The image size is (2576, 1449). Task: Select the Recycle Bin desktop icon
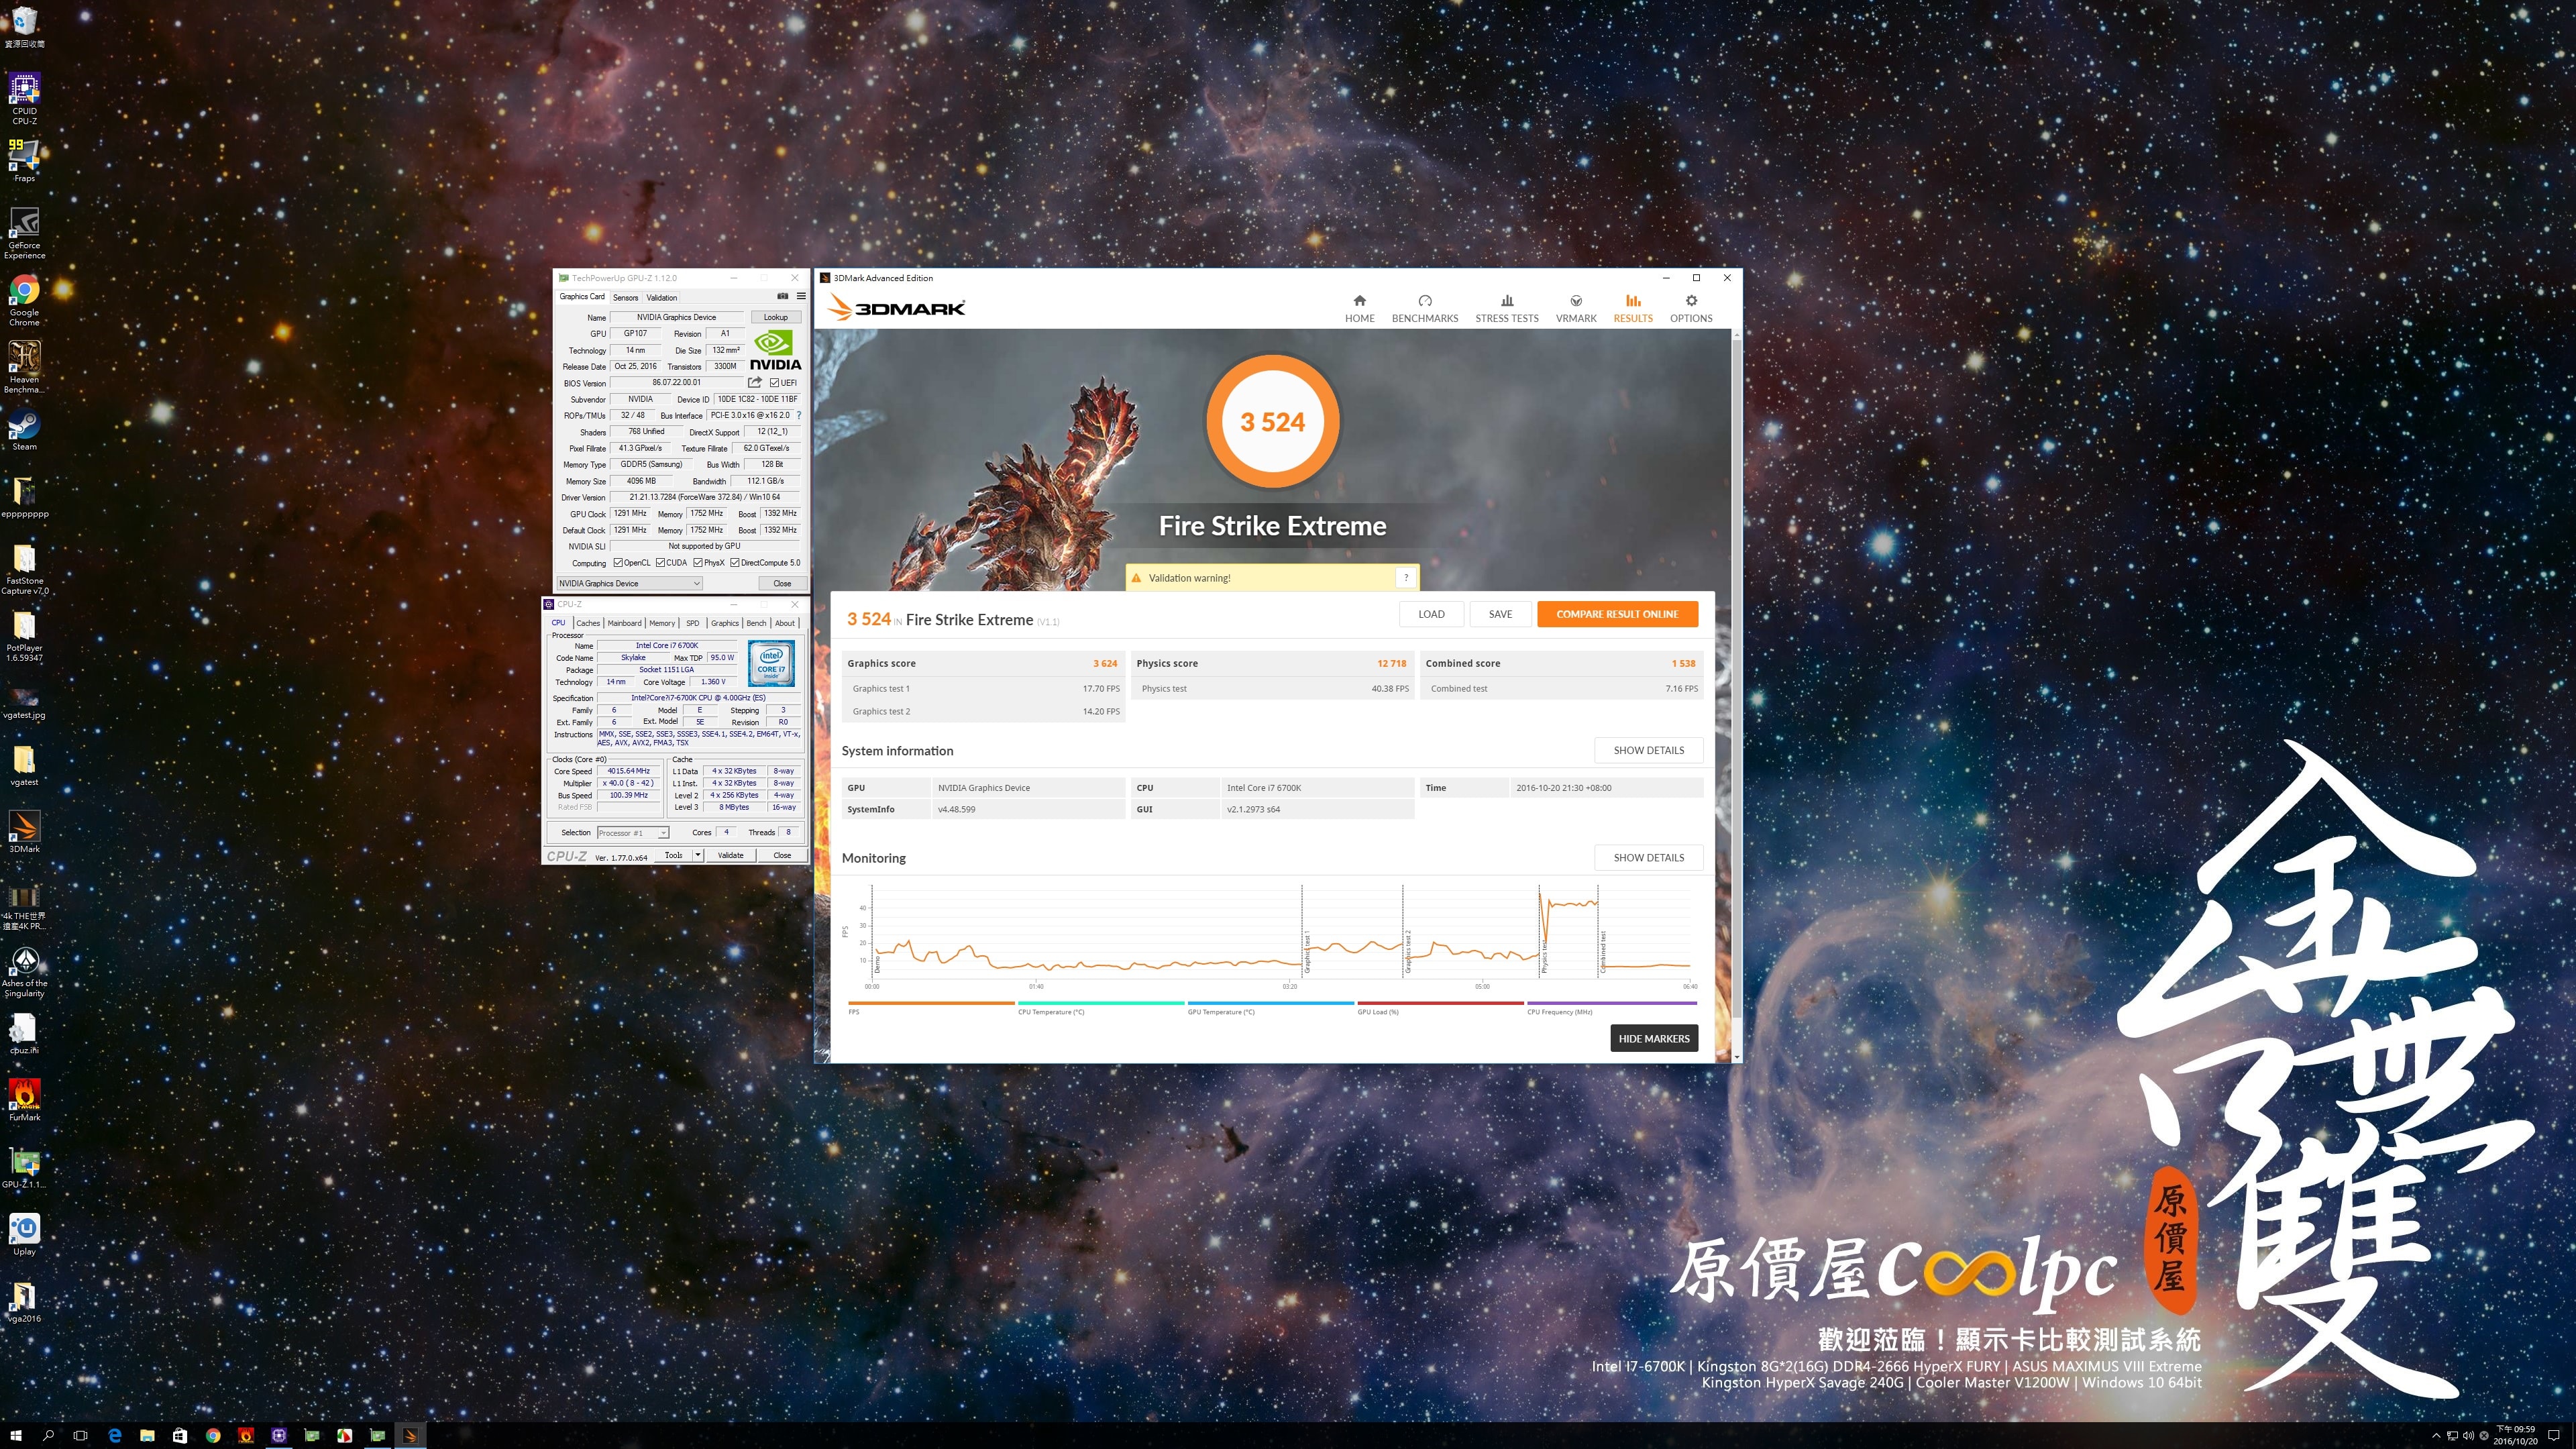tap(24, 26)
